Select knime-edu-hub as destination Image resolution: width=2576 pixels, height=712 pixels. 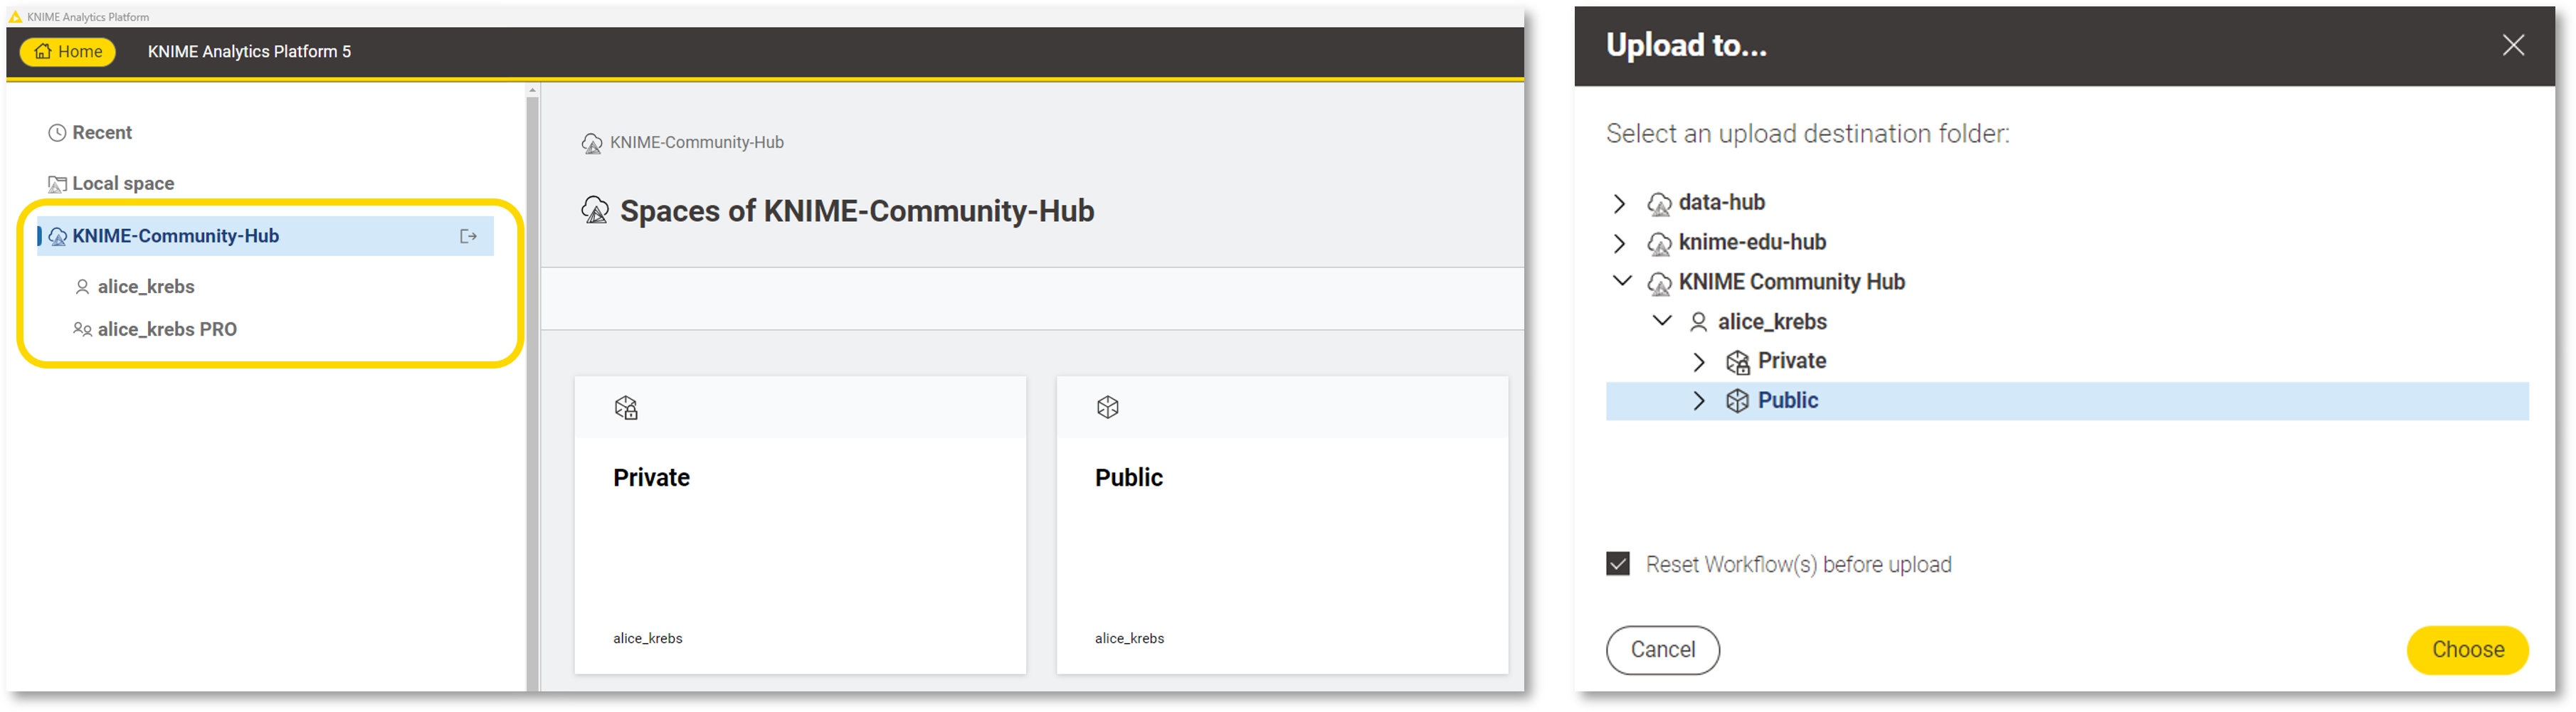click(x=1752, y=243)
